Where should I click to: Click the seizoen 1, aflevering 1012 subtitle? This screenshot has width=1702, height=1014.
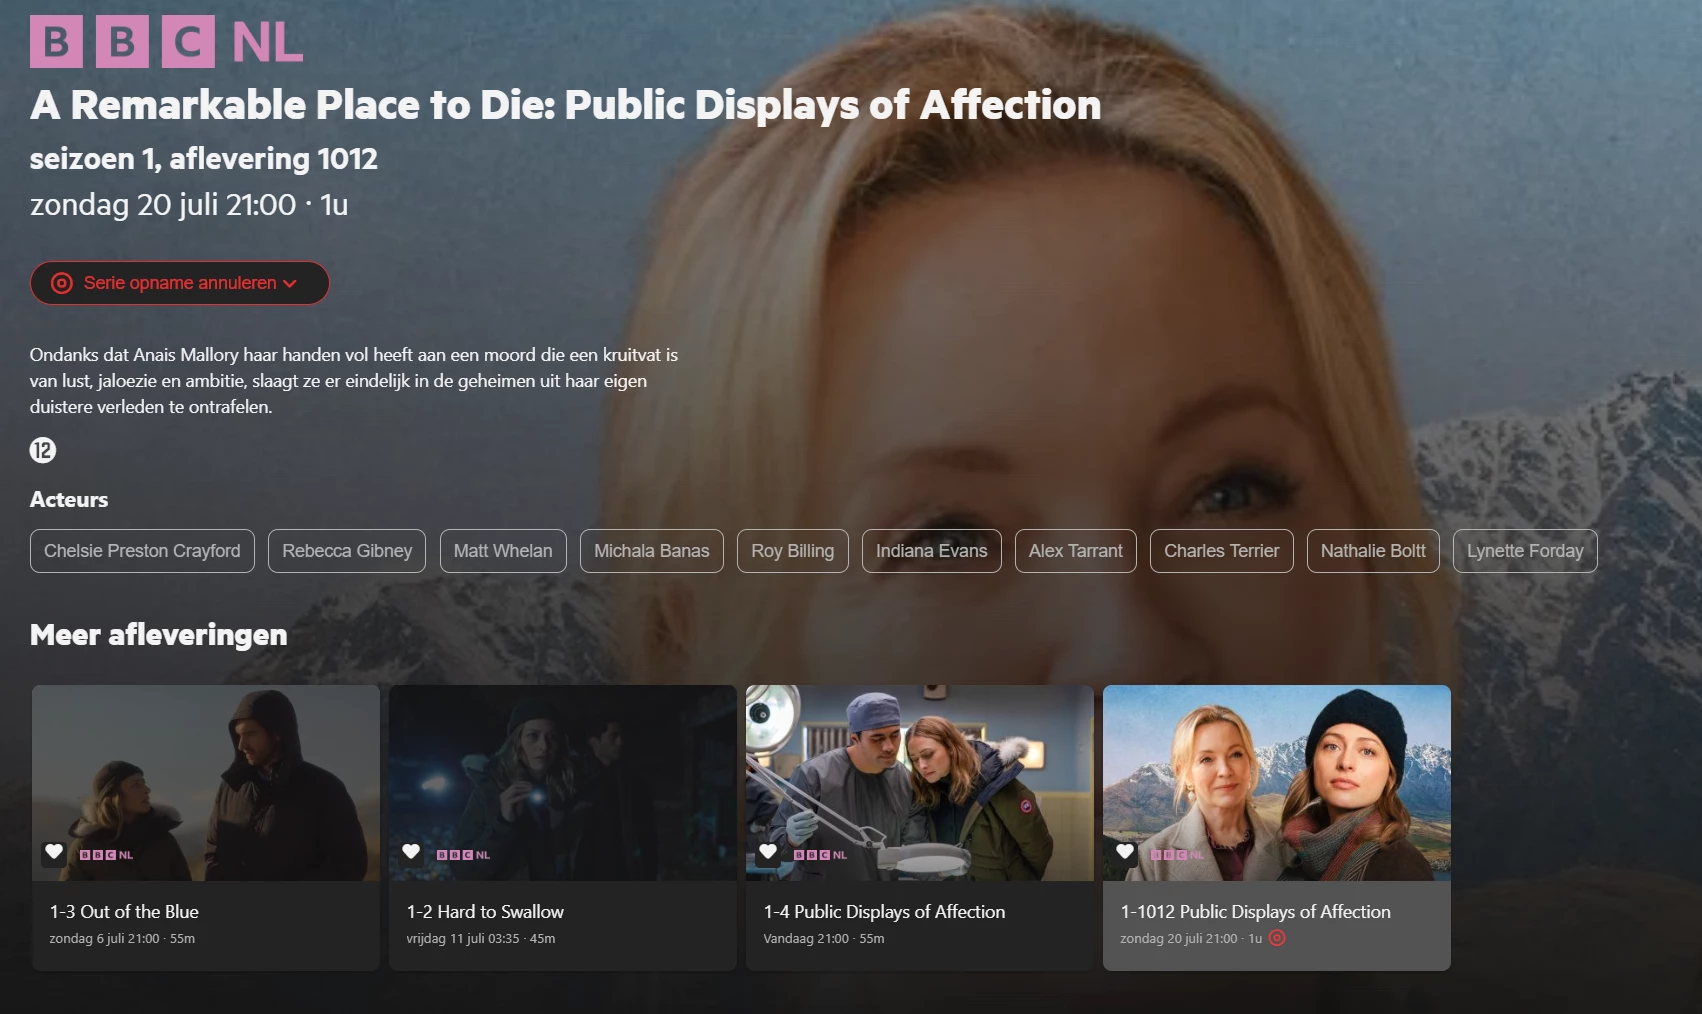tap(204, 159)
